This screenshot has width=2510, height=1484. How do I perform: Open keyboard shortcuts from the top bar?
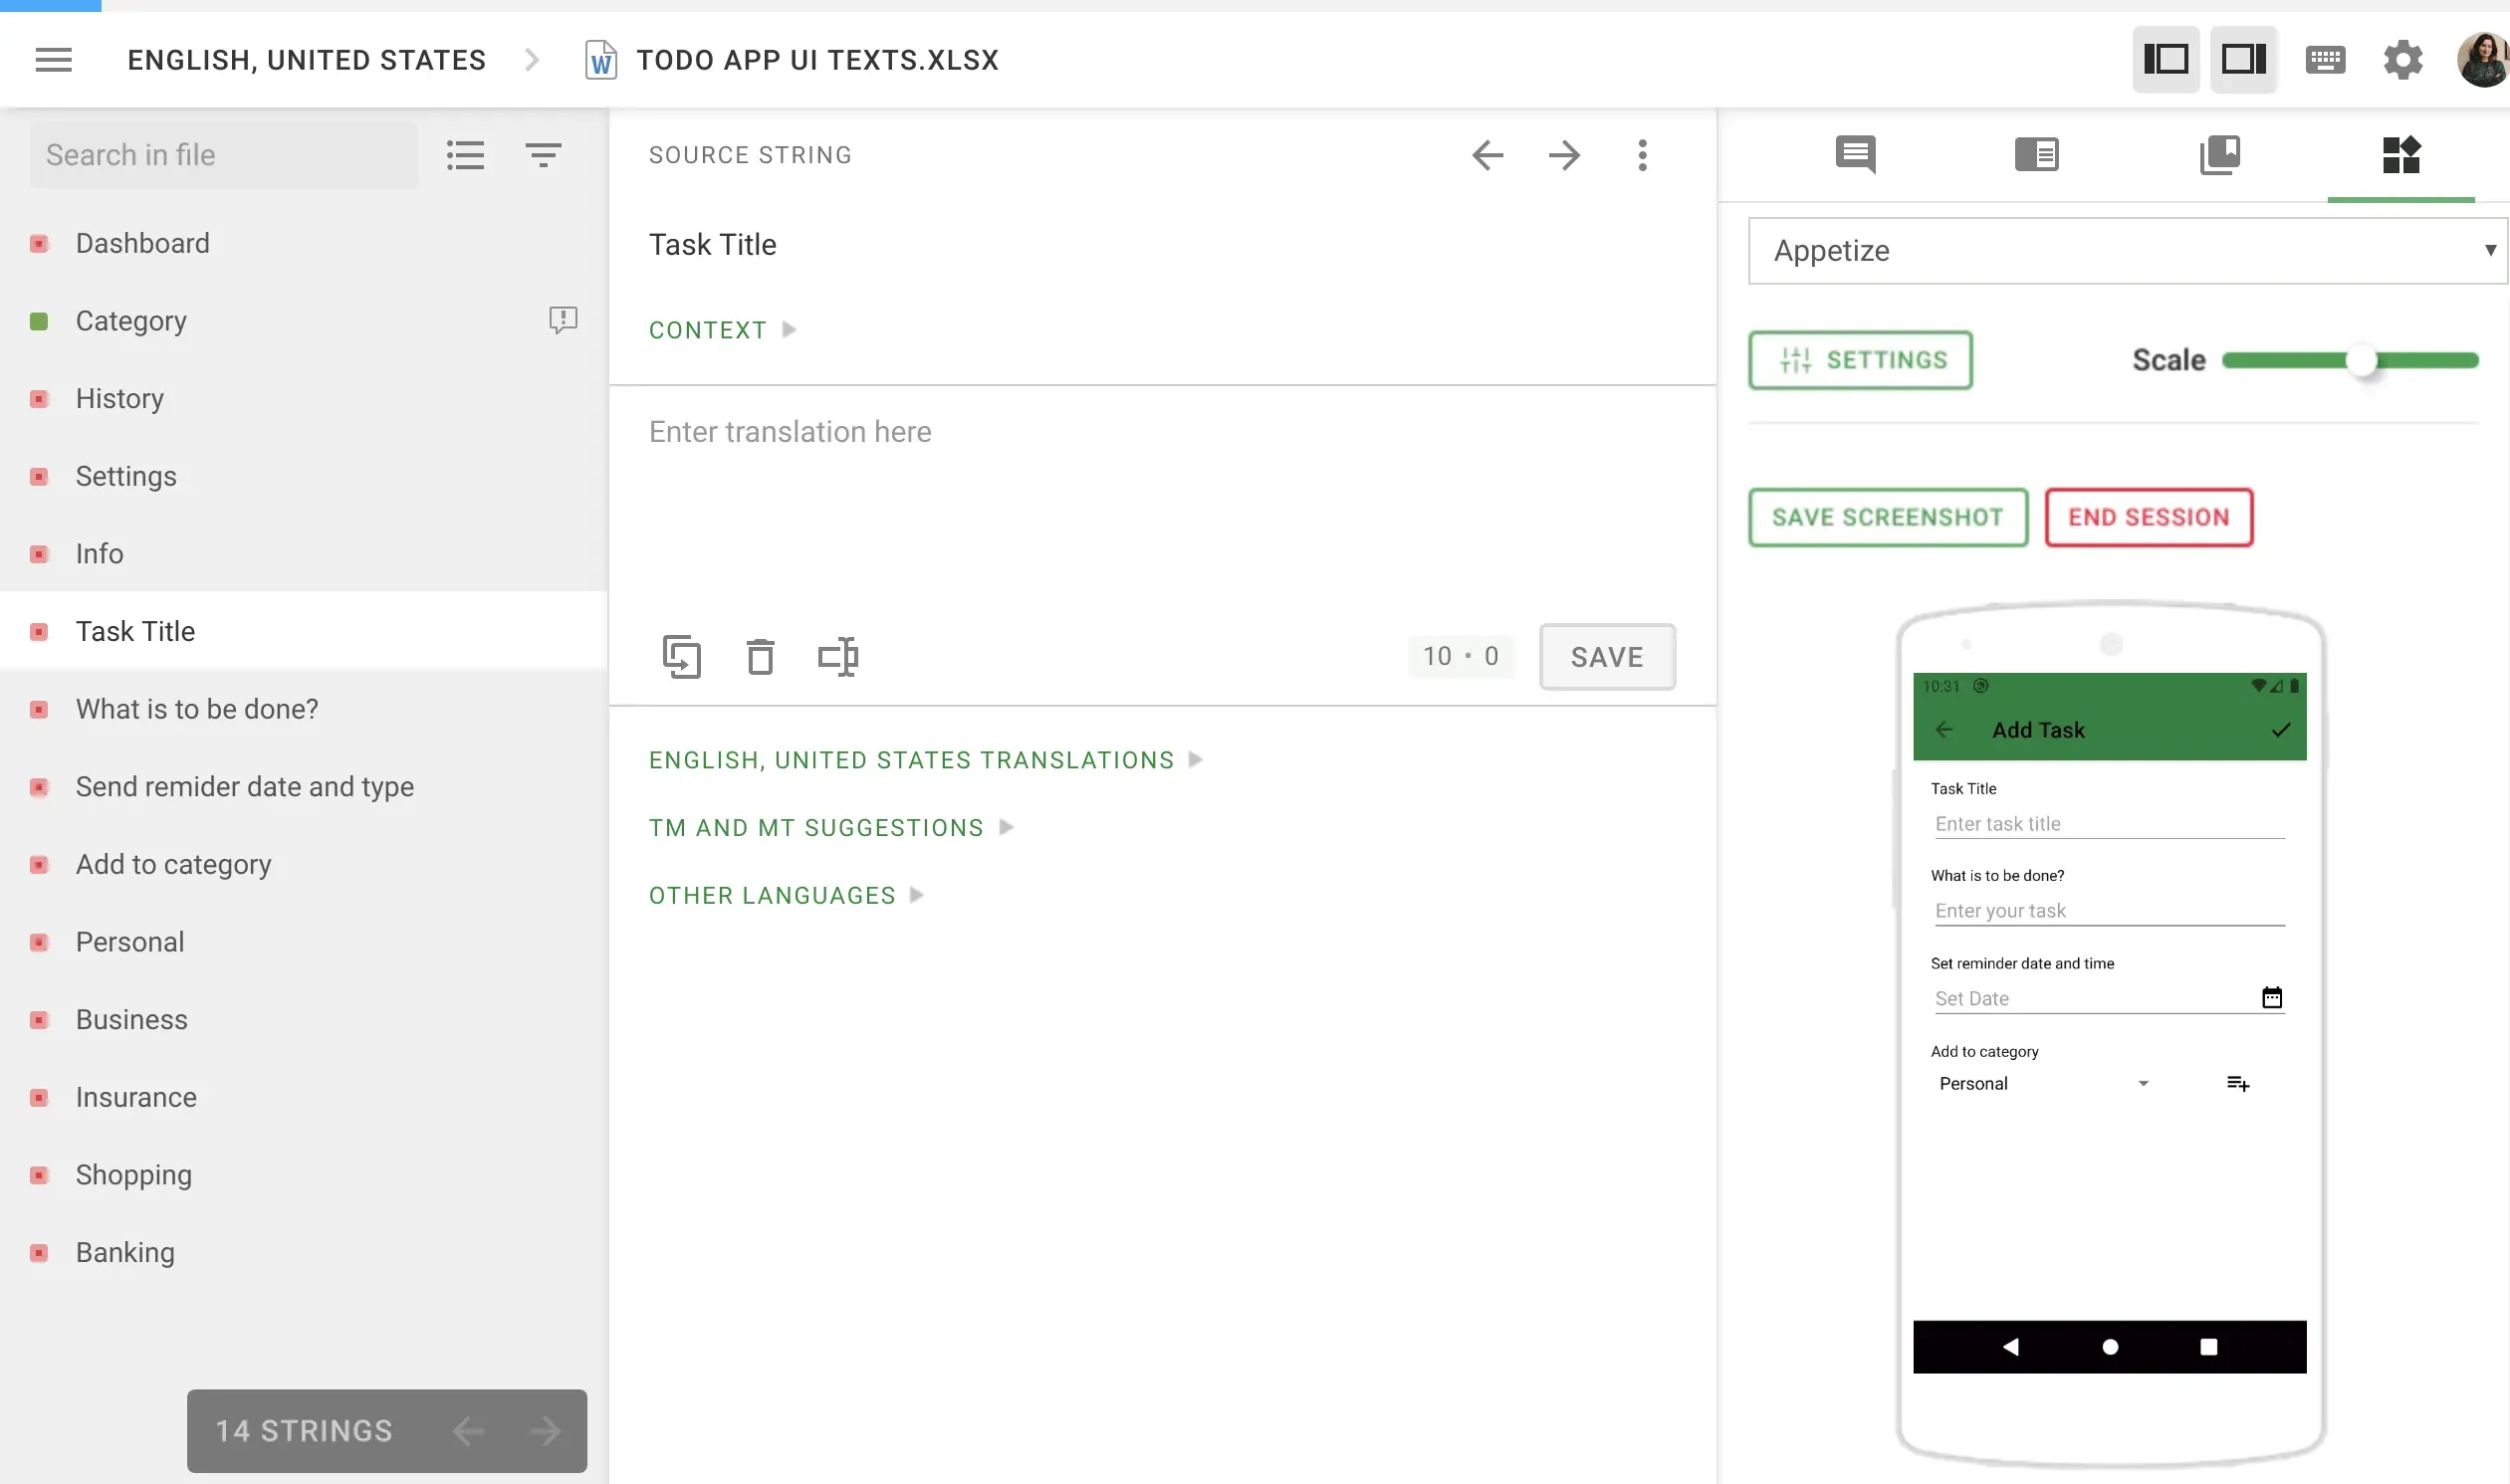click(2324, 60)
